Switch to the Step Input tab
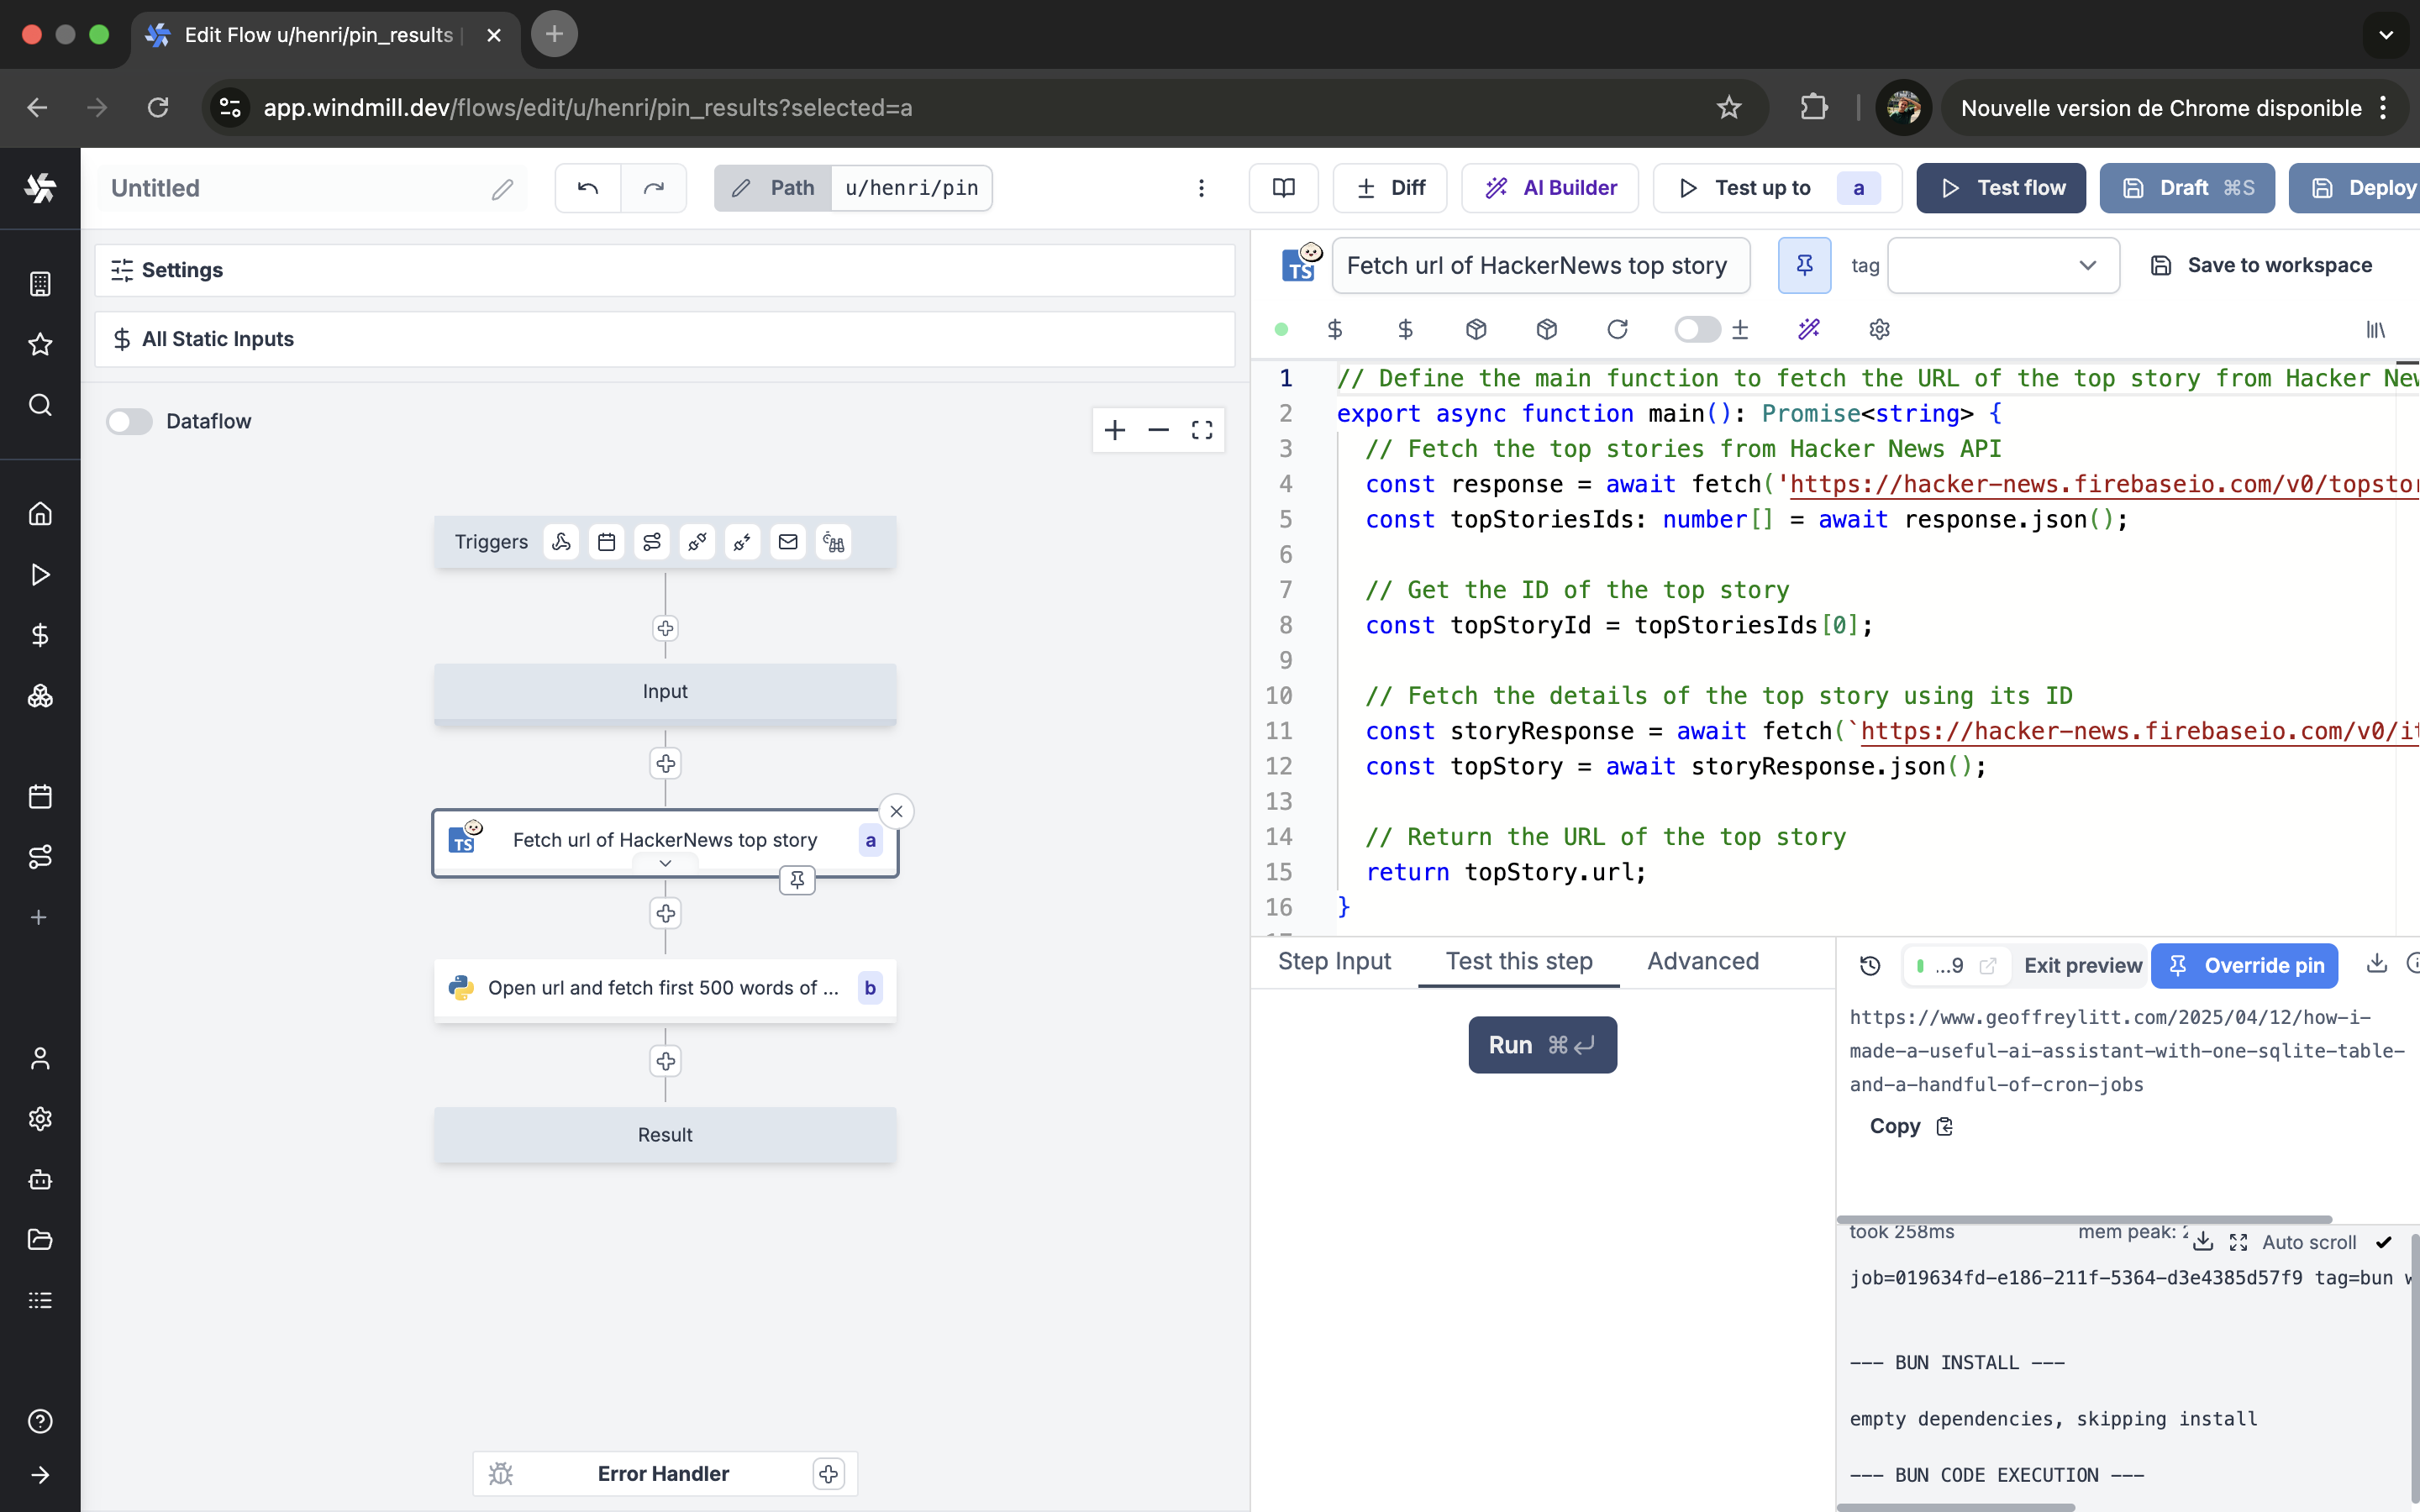The width and height of the screenshot is (2420, 1512). coord(1334,961)
